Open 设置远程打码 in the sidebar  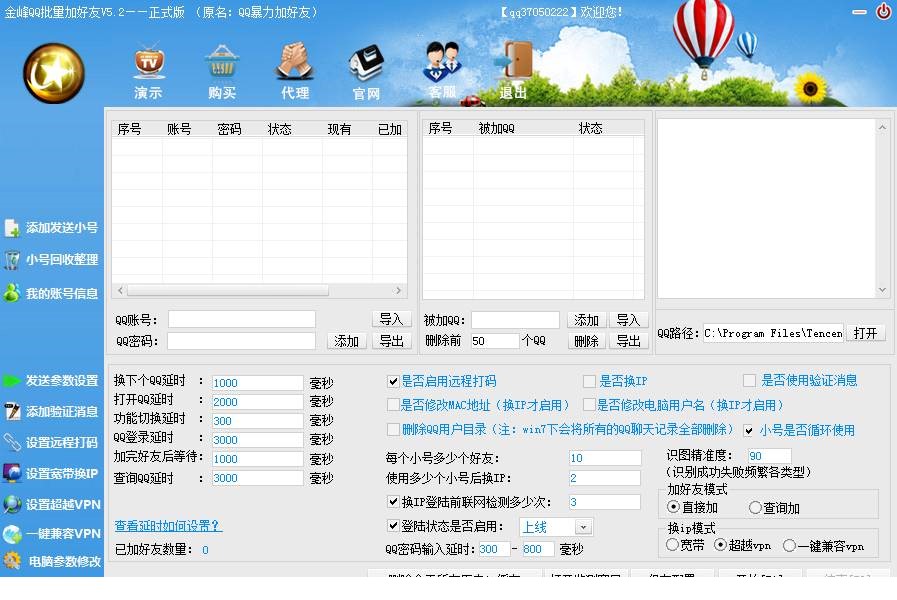click(51, 442)
